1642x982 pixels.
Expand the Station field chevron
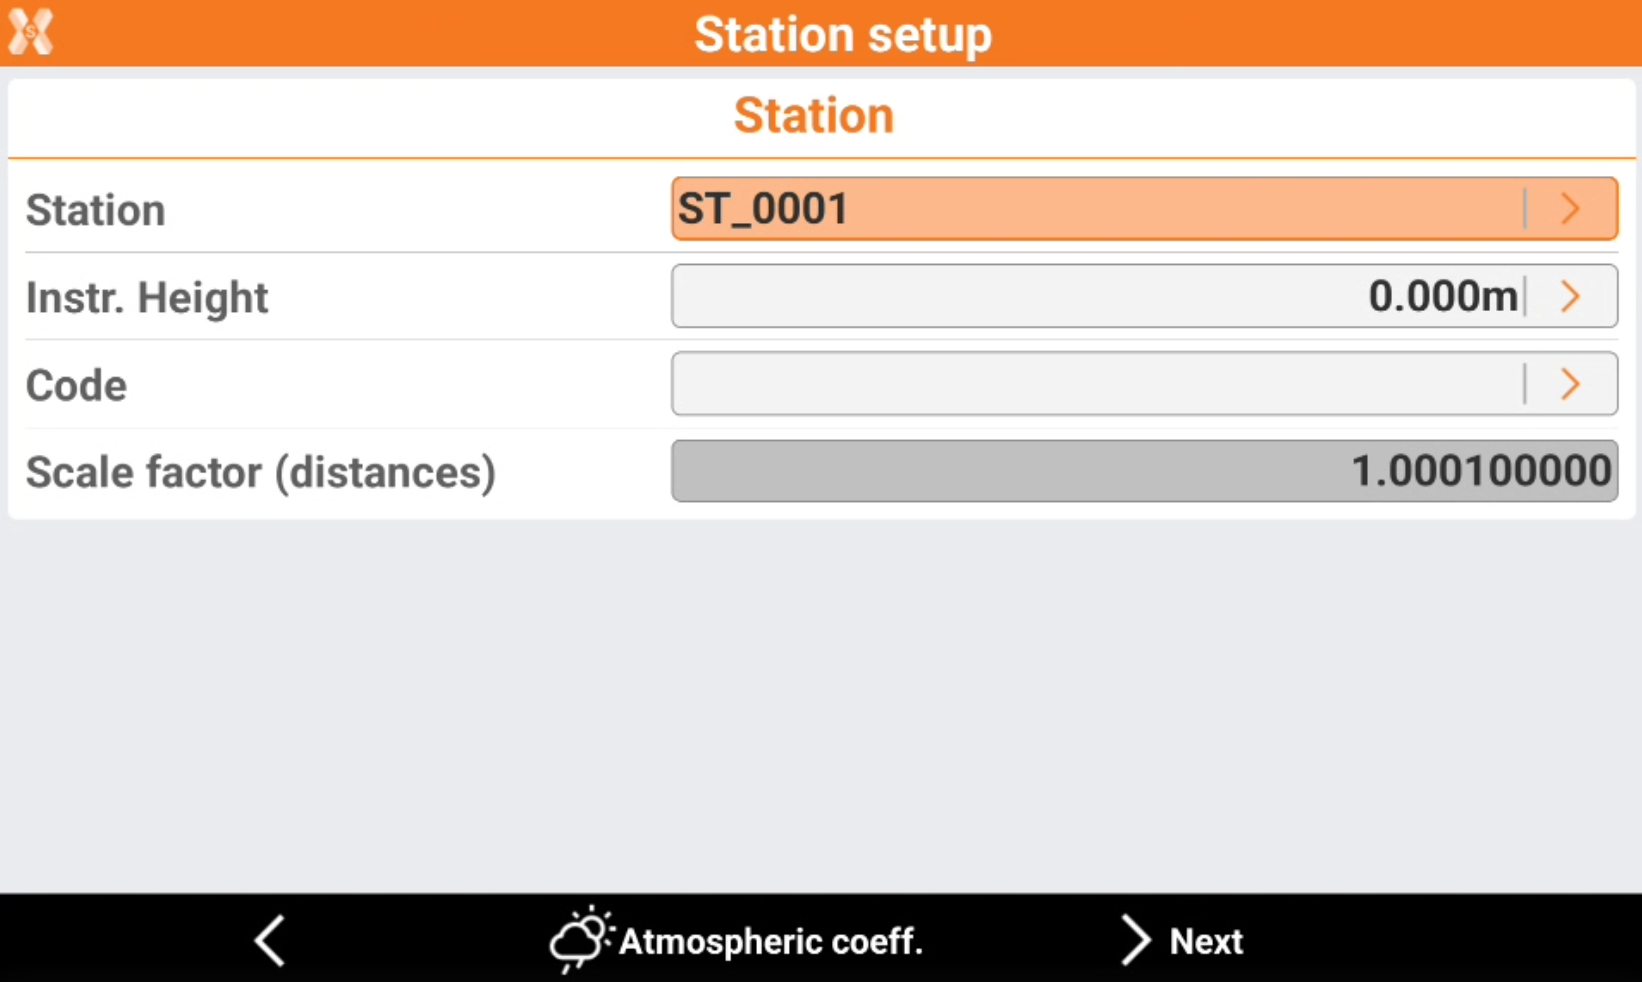(x=1570, y=209)
